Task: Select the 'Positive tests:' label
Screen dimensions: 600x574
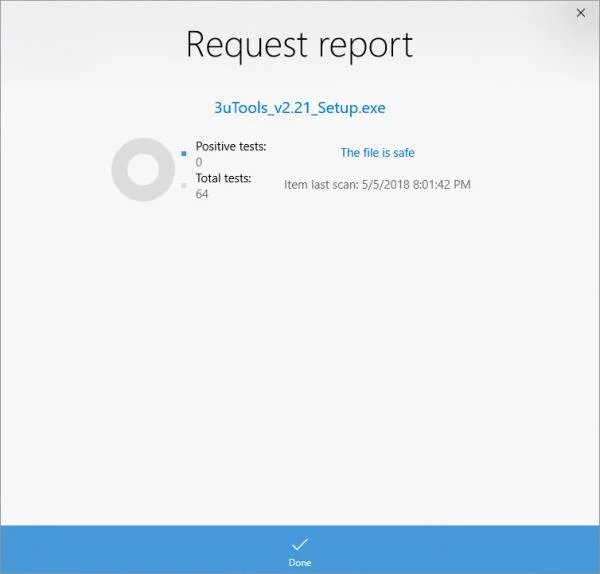Action: (x=231, y=146)
